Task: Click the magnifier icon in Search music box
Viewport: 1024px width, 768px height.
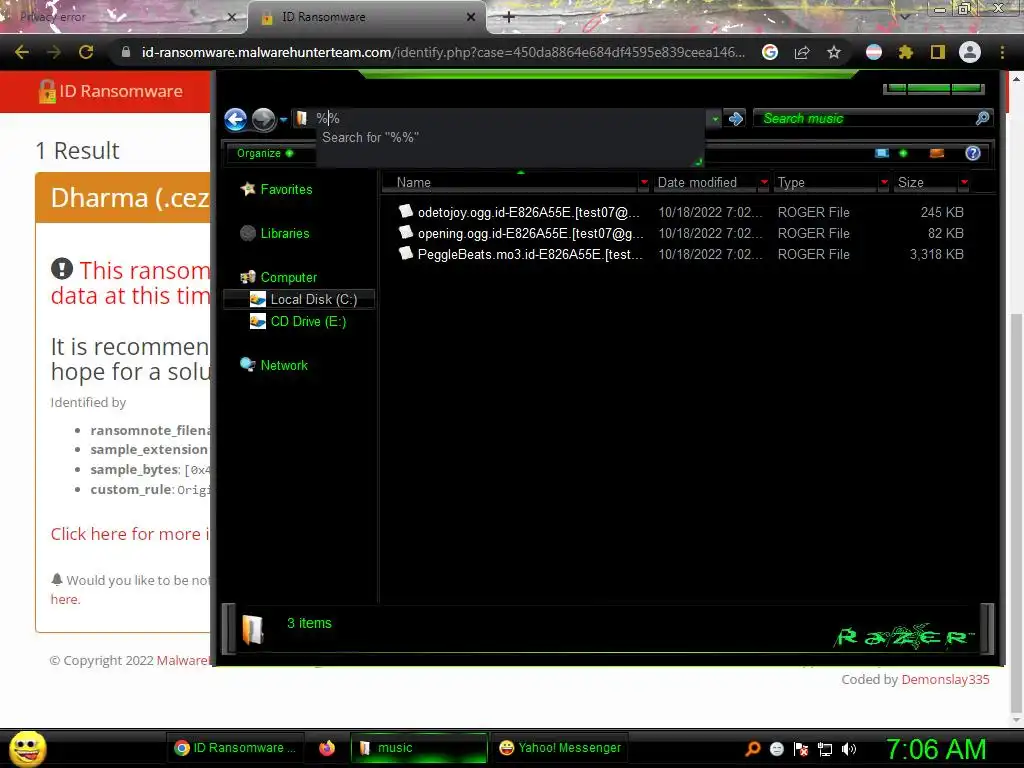Action: [x=982, y=118]
